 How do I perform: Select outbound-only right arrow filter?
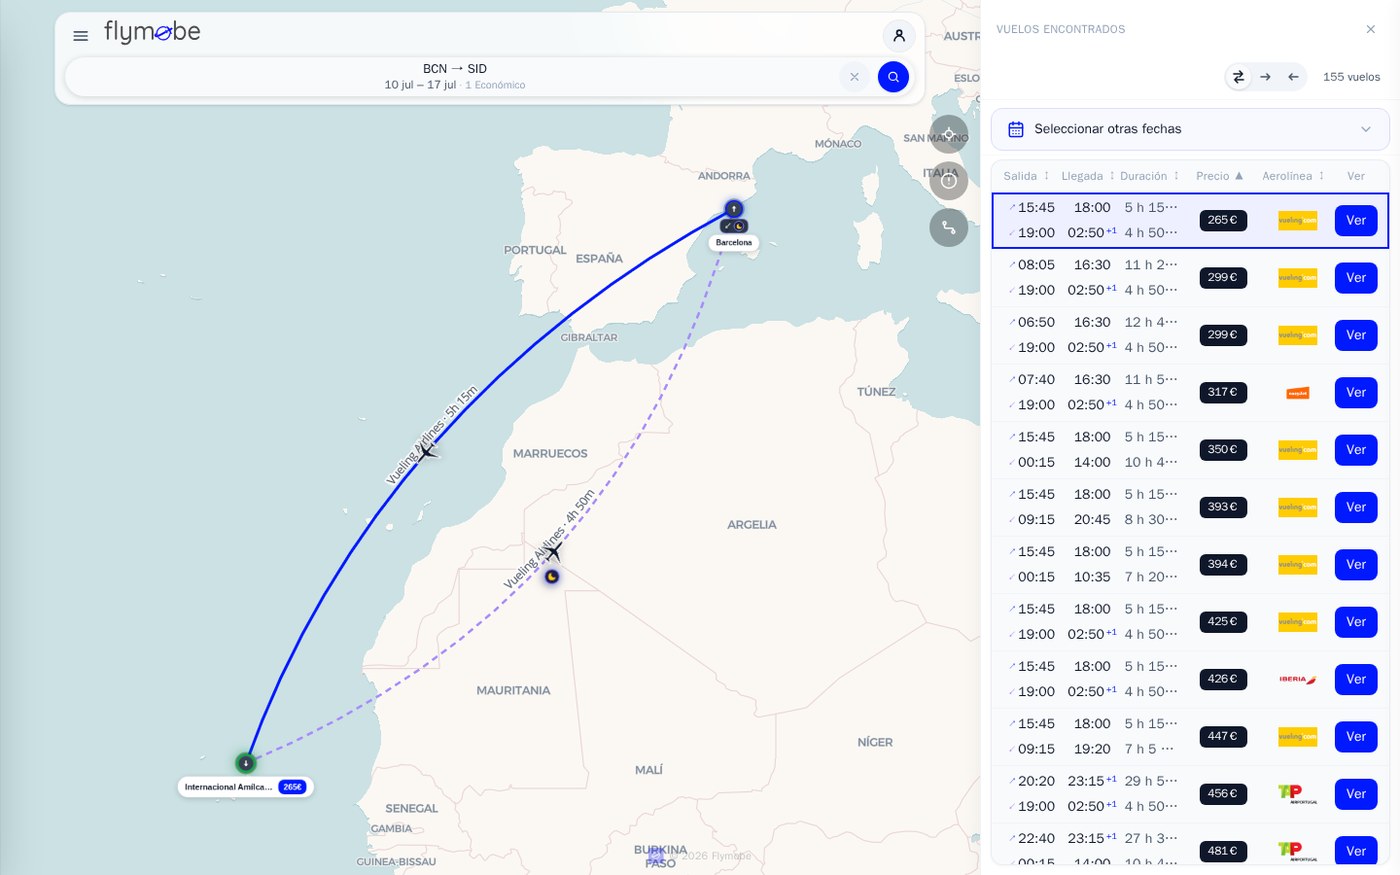click(x=1266, y=77)
